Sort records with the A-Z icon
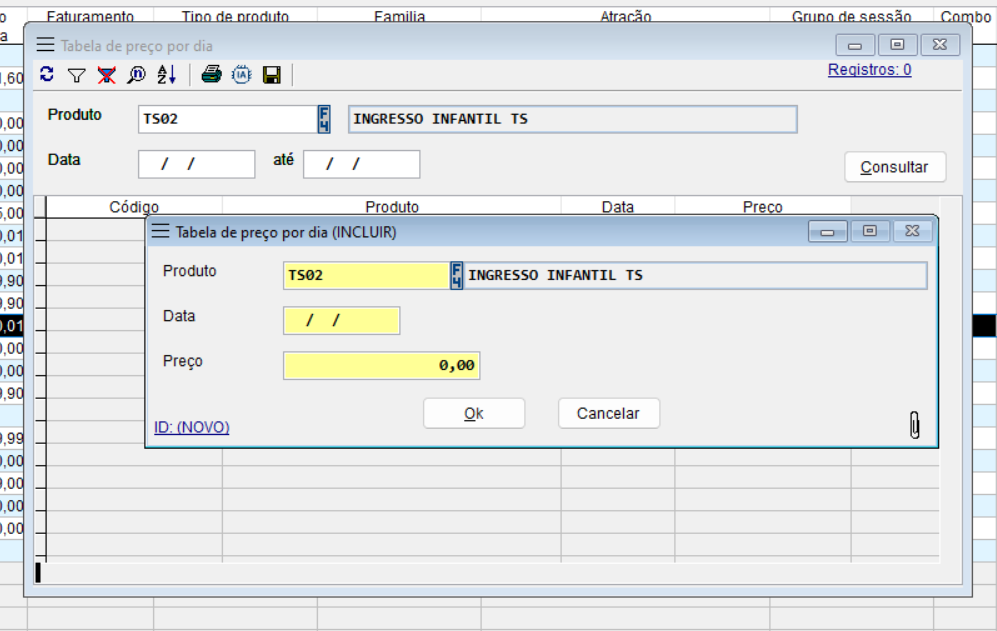Viewport: 997px width, 631px height. coord(166,75)
